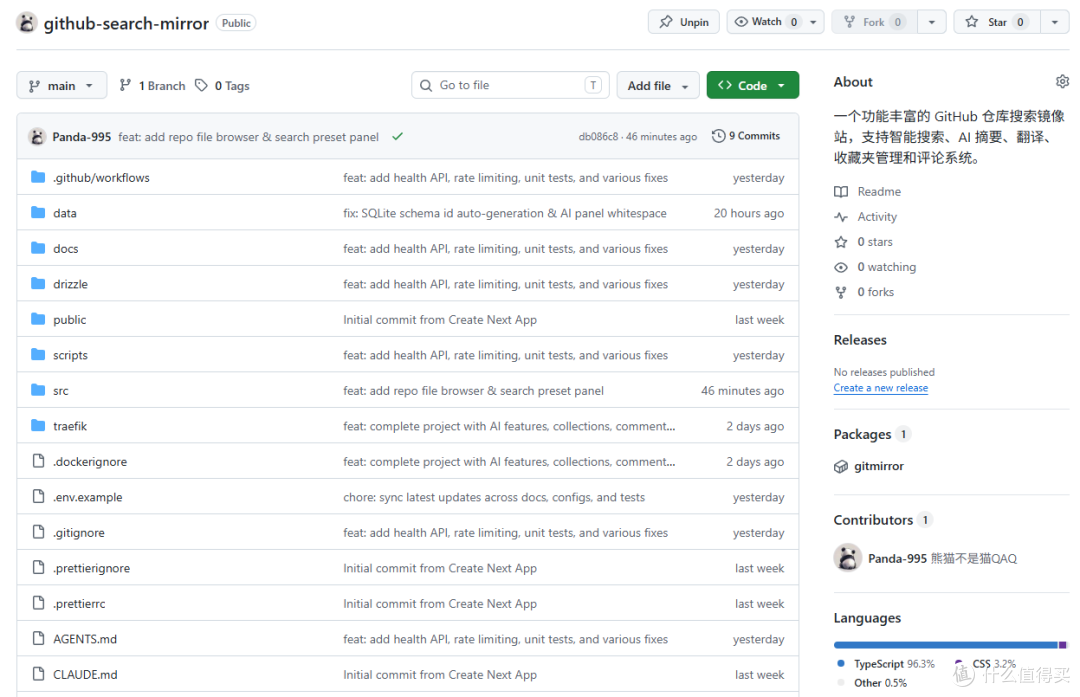Click the Panda-995 contributor avatar
This screenshot has width=1080, height=697.
pyautogui.click(x=848, y=558)
